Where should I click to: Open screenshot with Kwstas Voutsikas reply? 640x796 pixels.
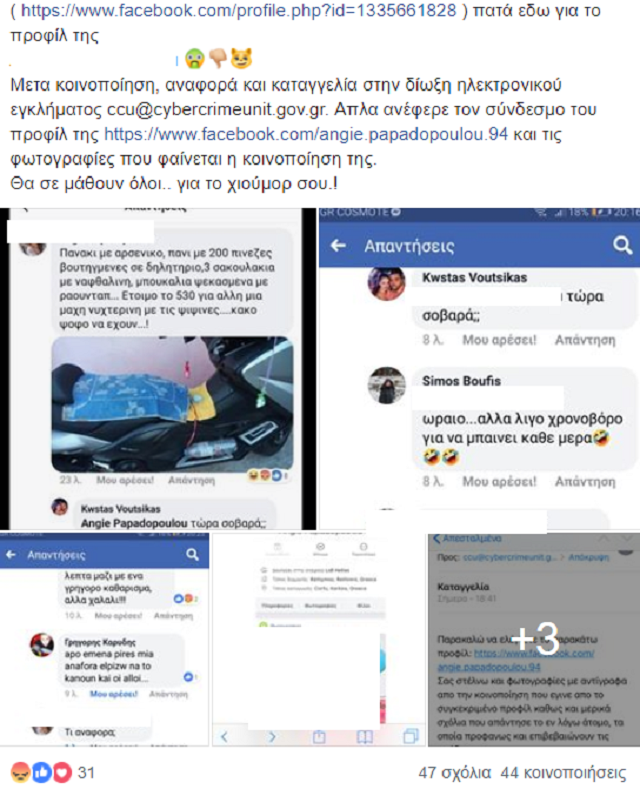[479, 369]
